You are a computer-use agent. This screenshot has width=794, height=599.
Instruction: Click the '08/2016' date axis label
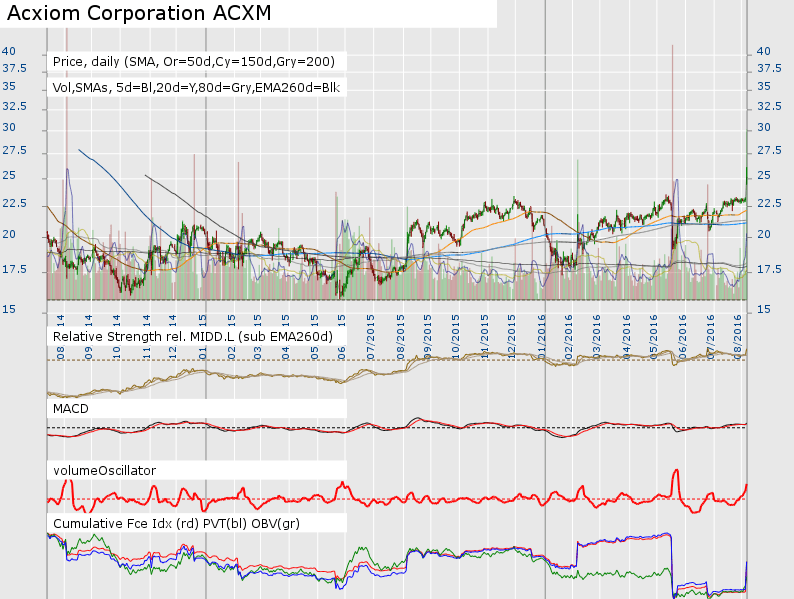(x=738, y=337)
